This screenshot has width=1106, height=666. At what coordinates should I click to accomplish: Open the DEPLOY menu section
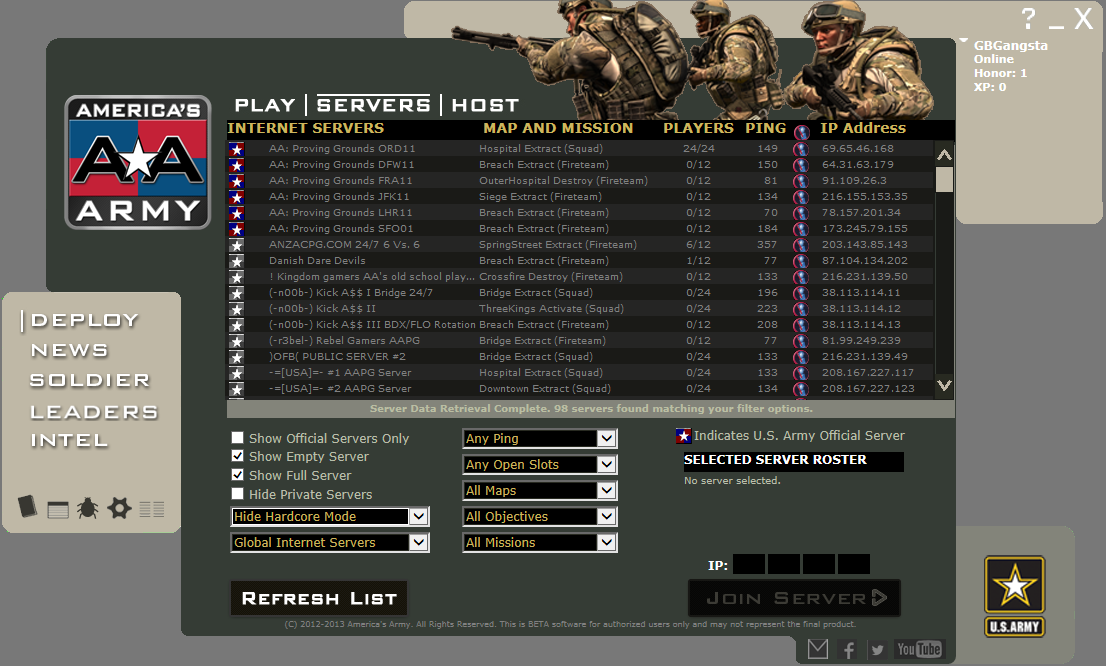coord(85,320)
